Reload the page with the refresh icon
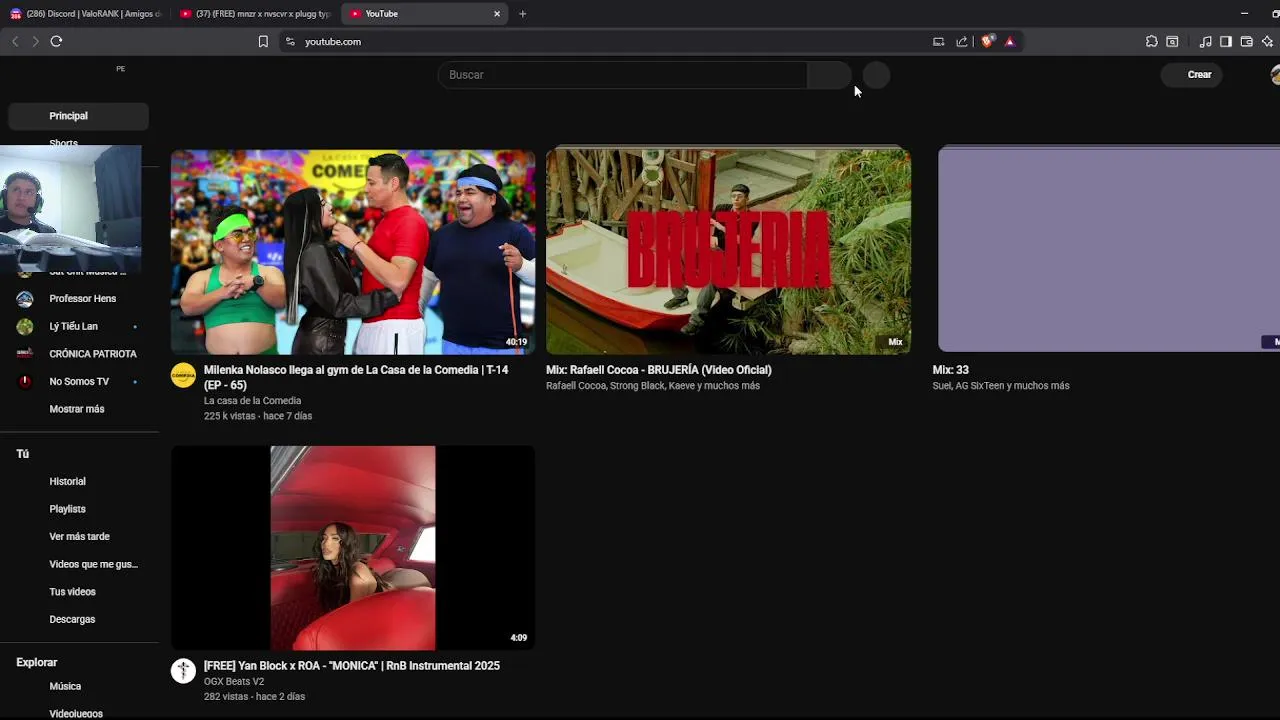This screenshot has height=720, width=1280. point(56,41)
